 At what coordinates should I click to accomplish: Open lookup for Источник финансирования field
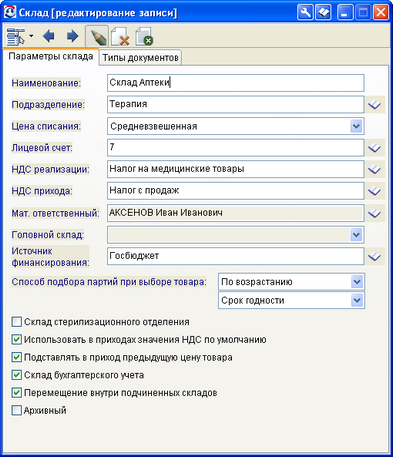(x=375, y=256)
